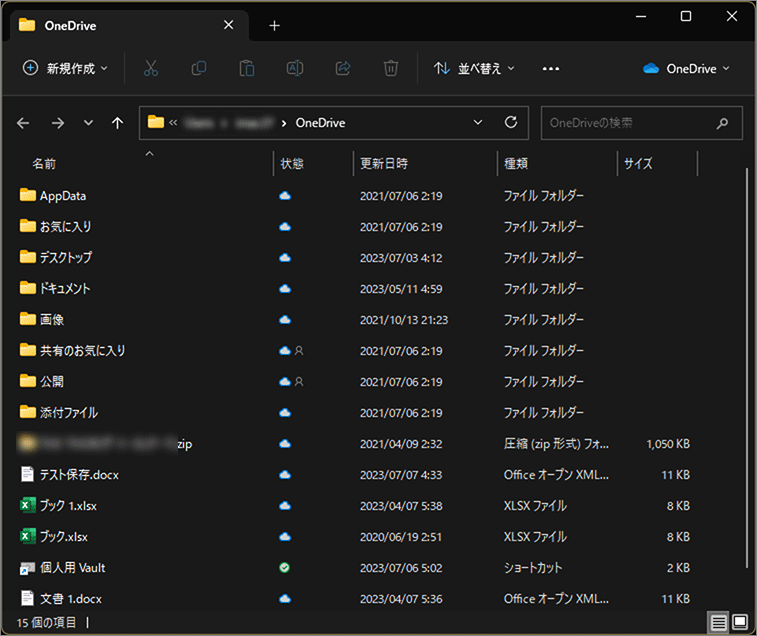Select the 公開 folder
757x636 pixels.
(52, 382)
